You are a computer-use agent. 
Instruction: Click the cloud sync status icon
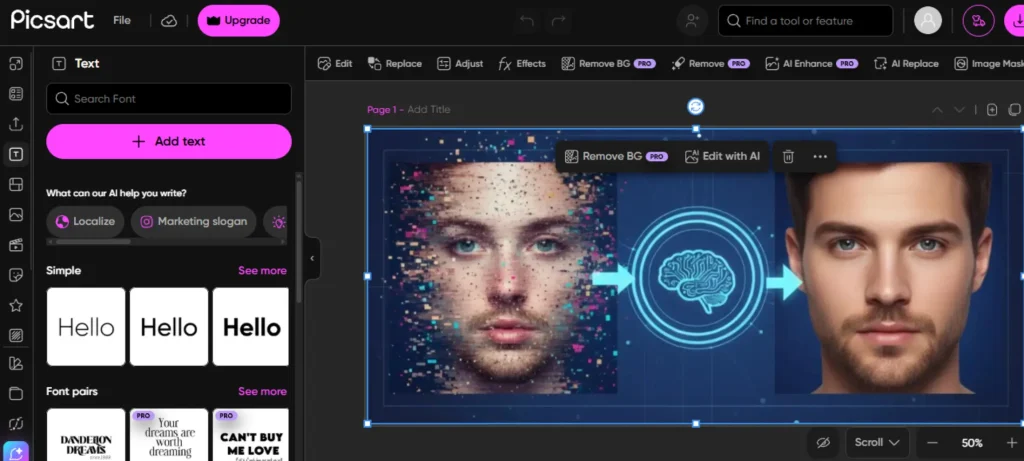168,21
